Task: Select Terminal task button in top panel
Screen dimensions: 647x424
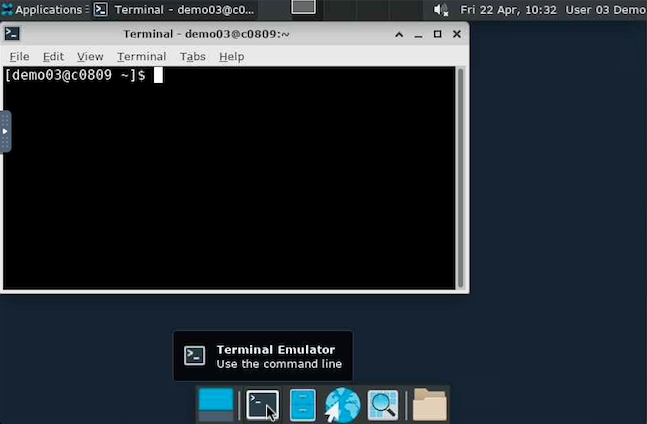Action: 175,9
